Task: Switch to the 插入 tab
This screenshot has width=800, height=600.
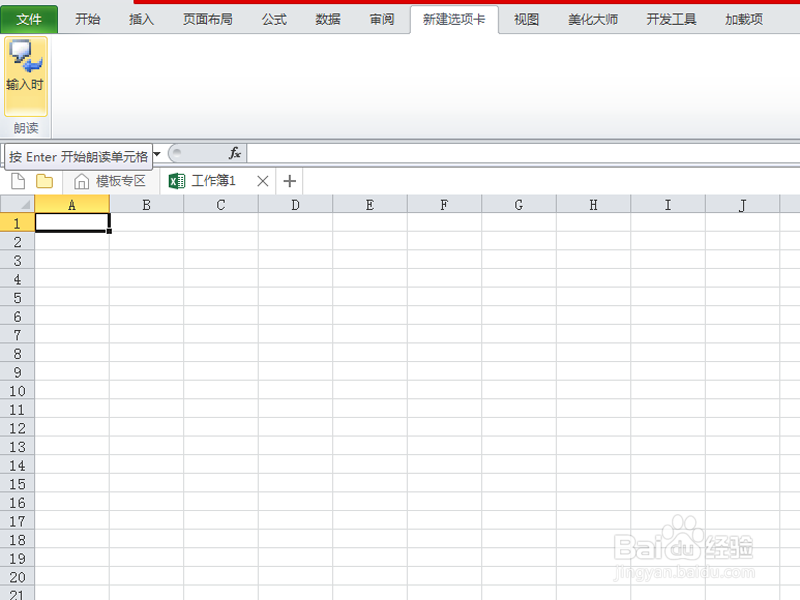Action: point(141,19)
